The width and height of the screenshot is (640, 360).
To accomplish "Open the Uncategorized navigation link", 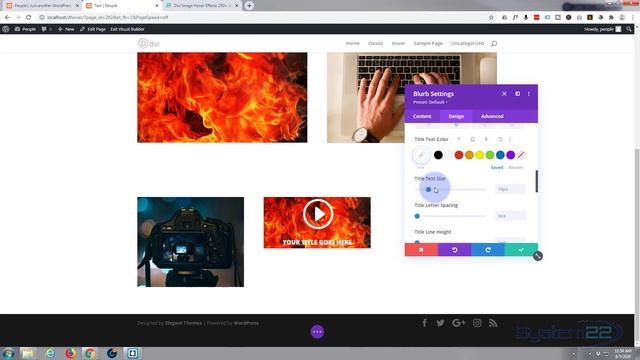I will 467,43.
